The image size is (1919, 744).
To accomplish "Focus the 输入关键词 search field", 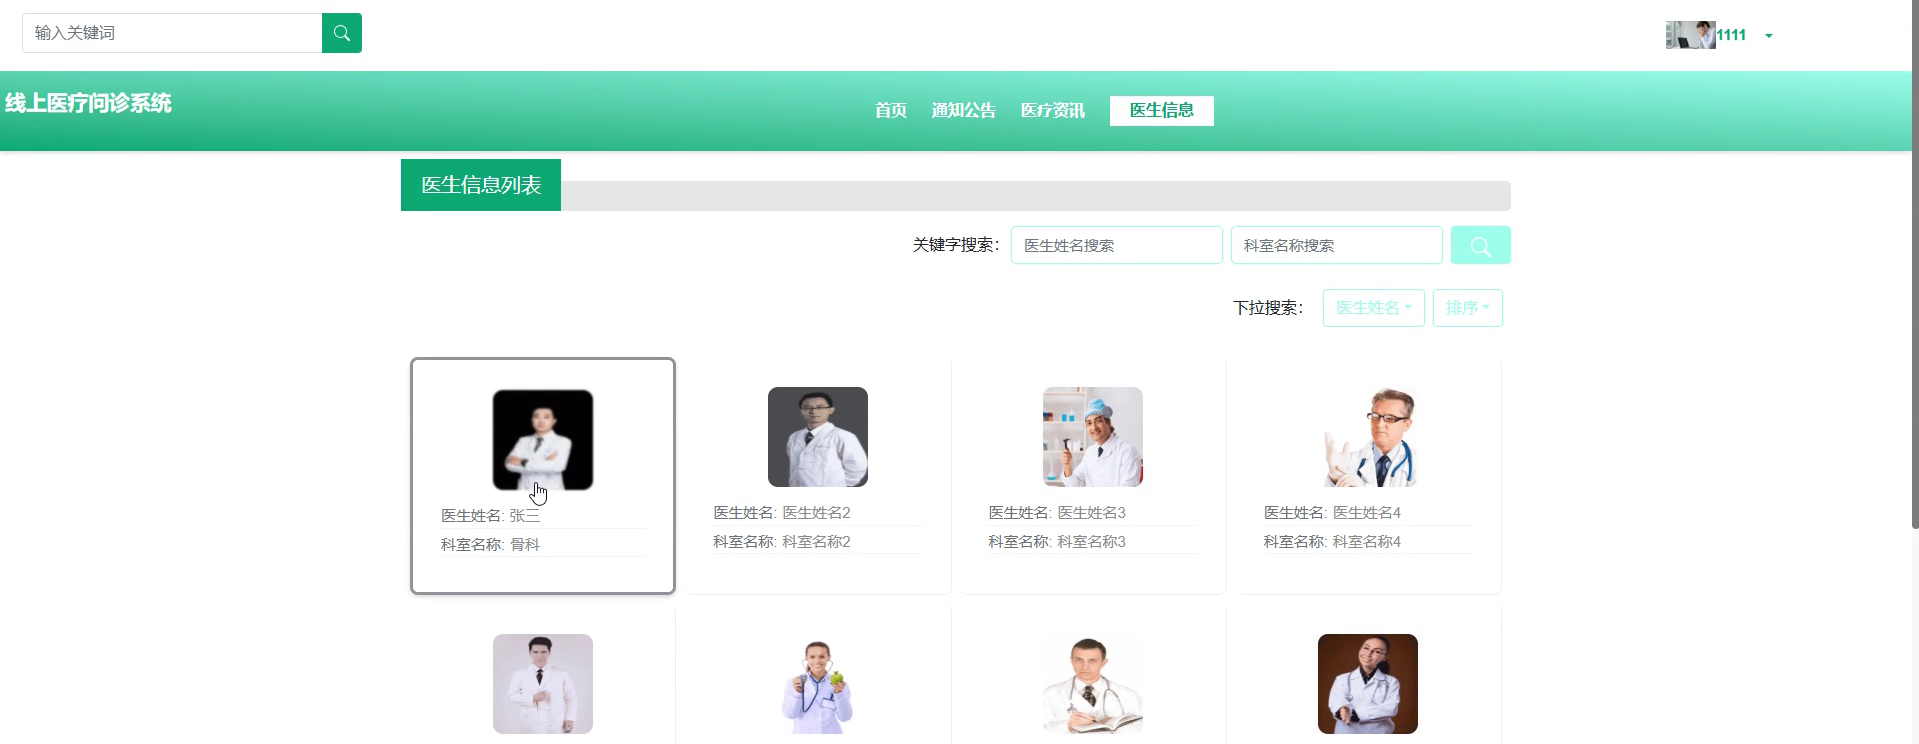I will [172, 33].
